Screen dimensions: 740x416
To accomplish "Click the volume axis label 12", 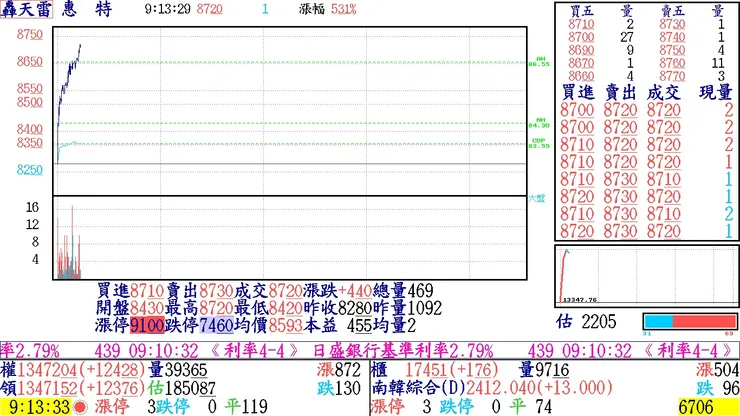I will pyautogui.click(x=32, y=224).
